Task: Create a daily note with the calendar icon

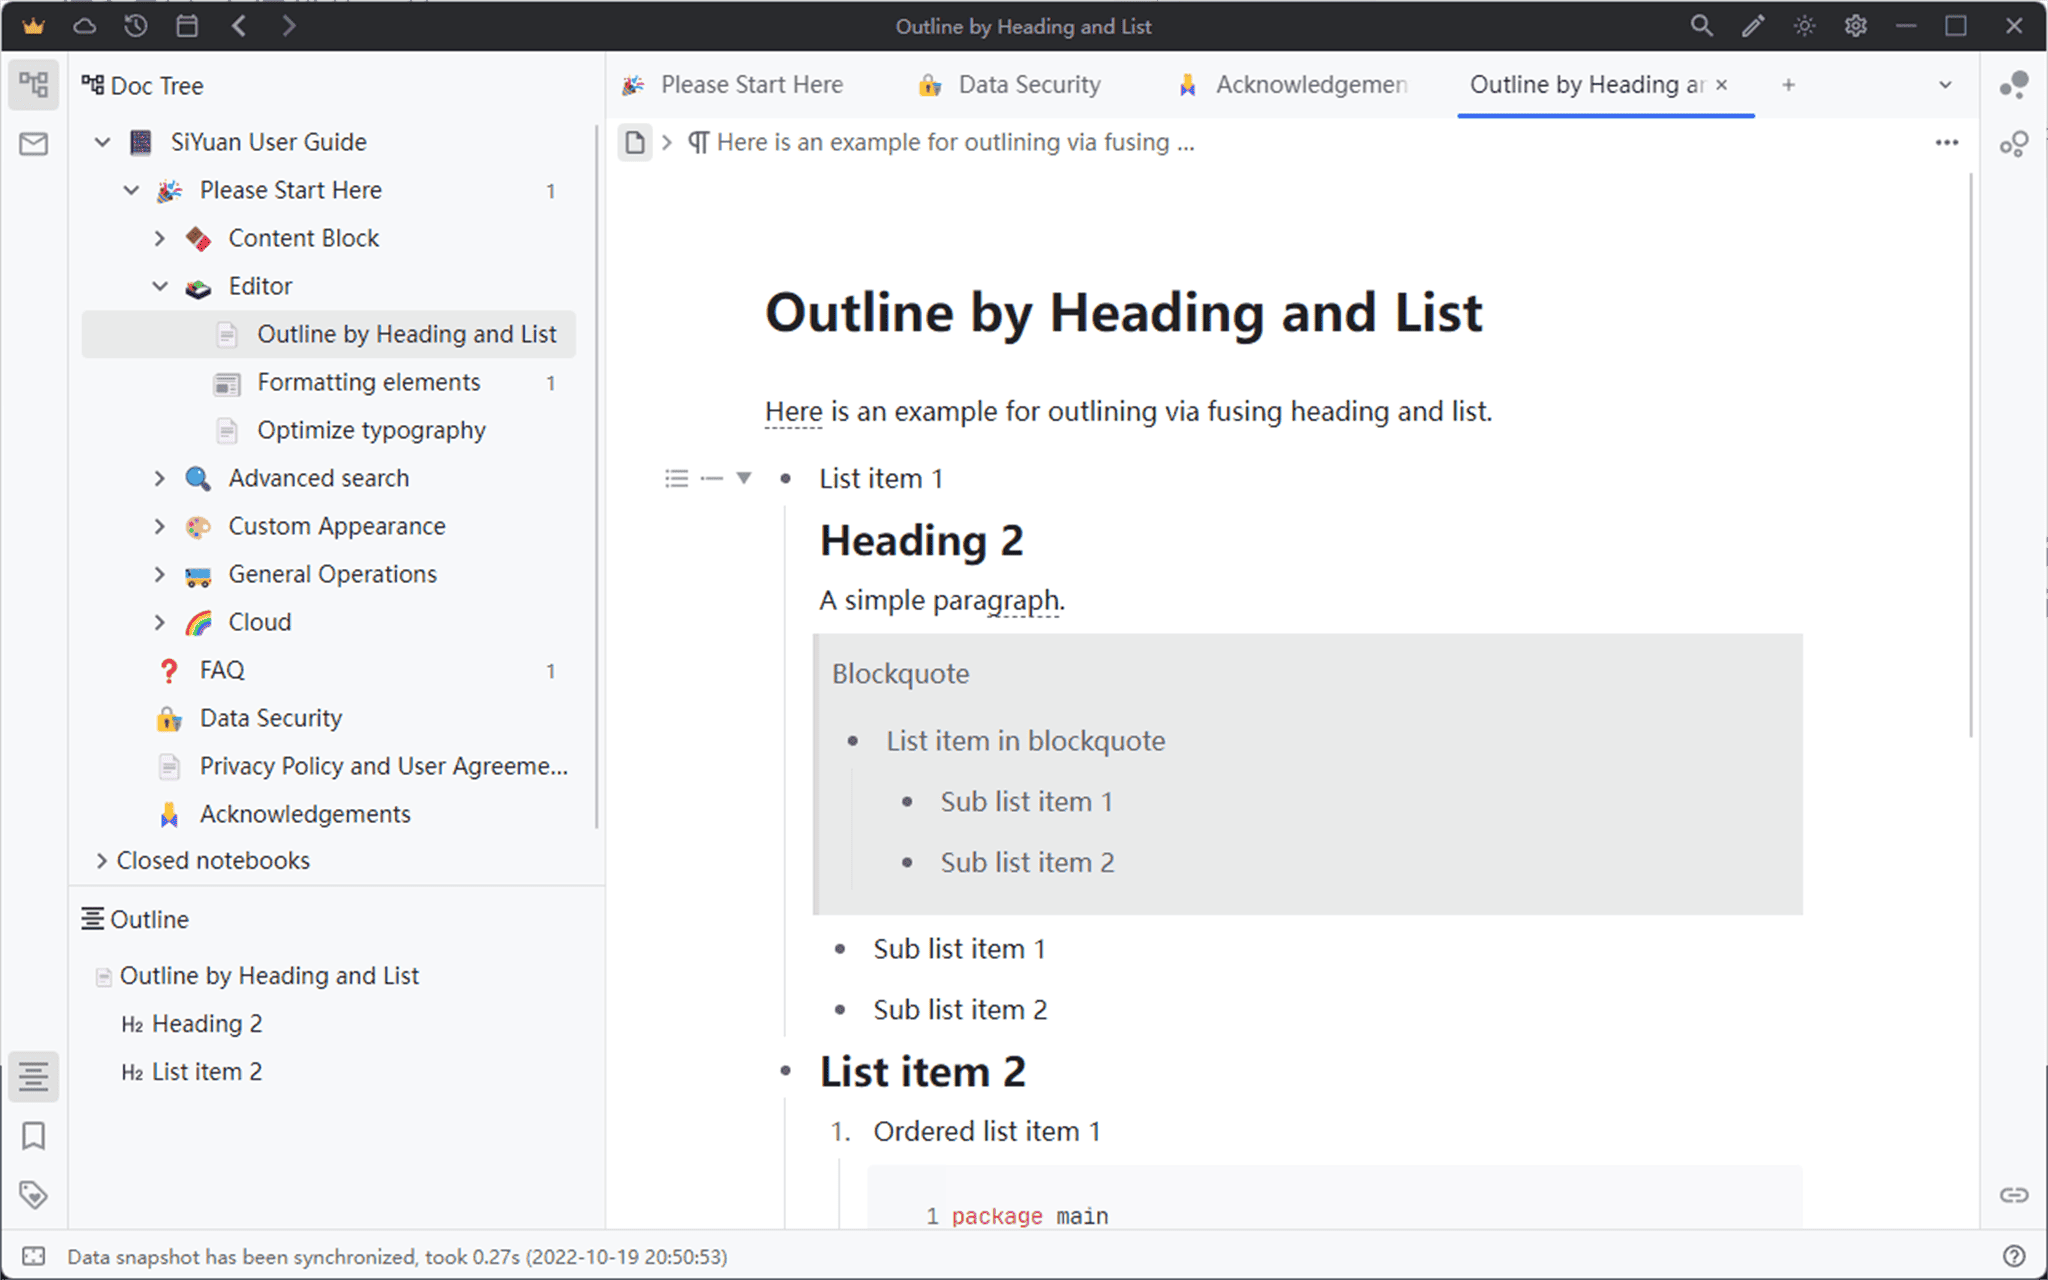Action: click(187, 26)
